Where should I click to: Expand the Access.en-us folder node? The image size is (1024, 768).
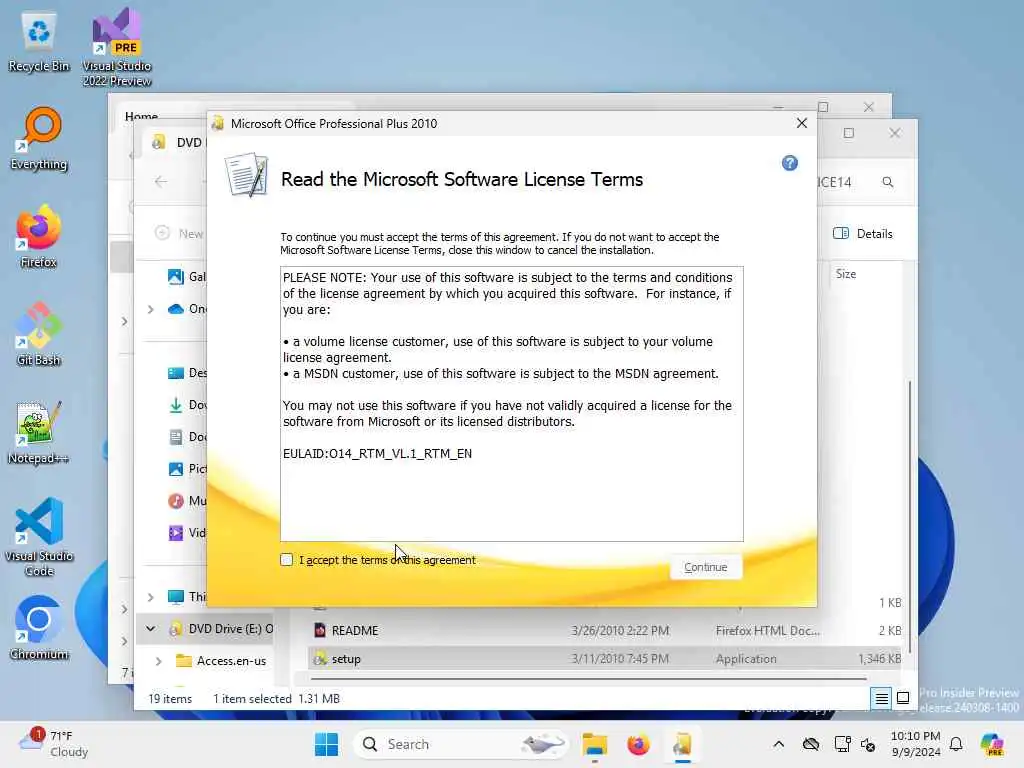[x=159, y=661]
